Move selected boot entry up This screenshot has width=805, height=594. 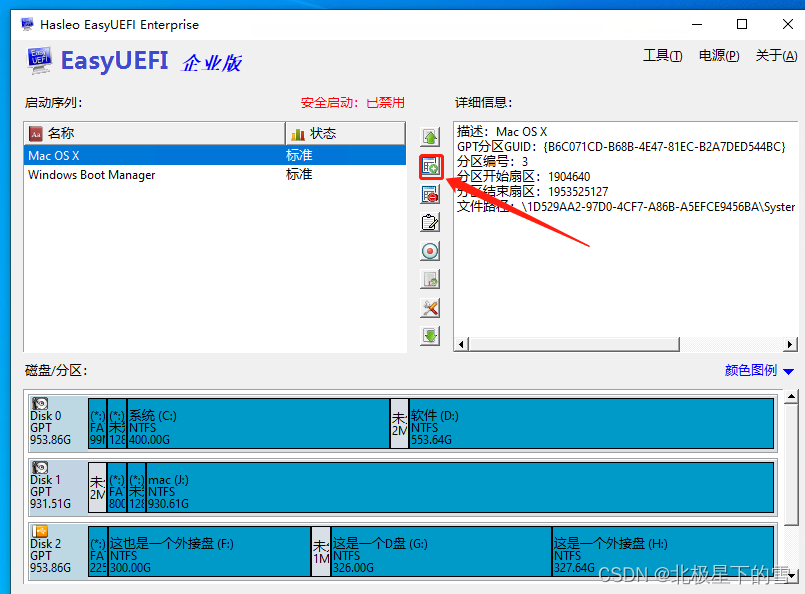click(430, 137)
